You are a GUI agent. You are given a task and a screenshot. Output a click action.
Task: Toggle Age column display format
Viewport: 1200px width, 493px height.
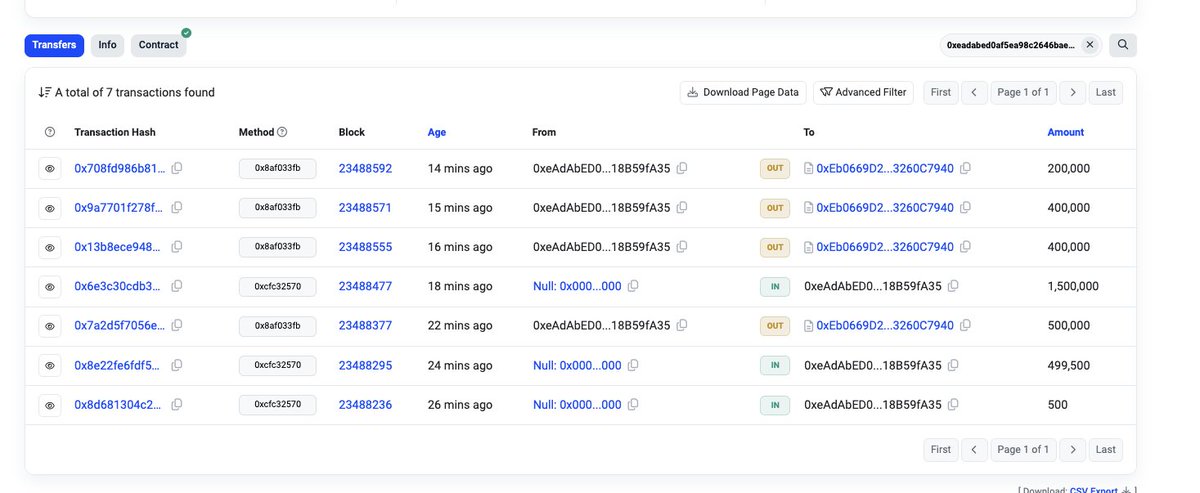437,132
